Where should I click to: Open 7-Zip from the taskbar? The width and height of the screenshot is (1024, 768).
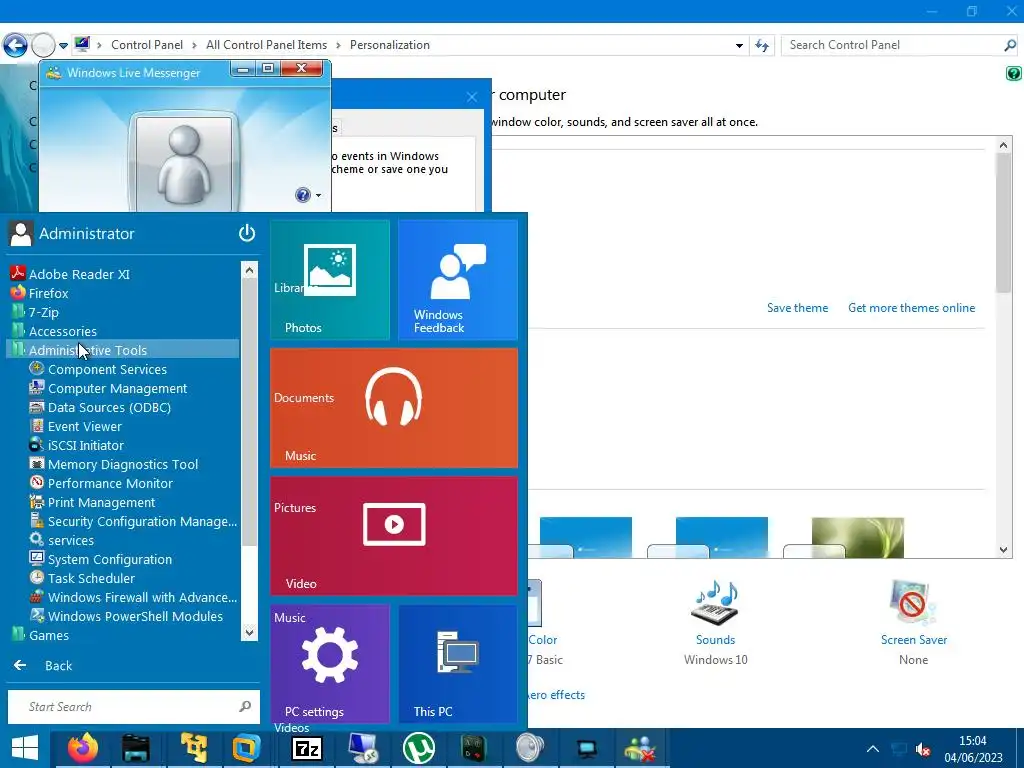[x=306, y=748]
